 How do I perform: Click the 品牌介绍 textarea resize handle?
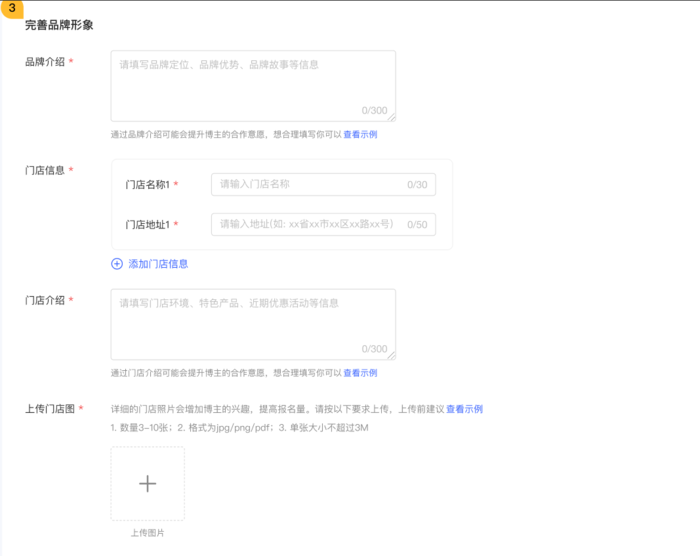tap(392, 117)
